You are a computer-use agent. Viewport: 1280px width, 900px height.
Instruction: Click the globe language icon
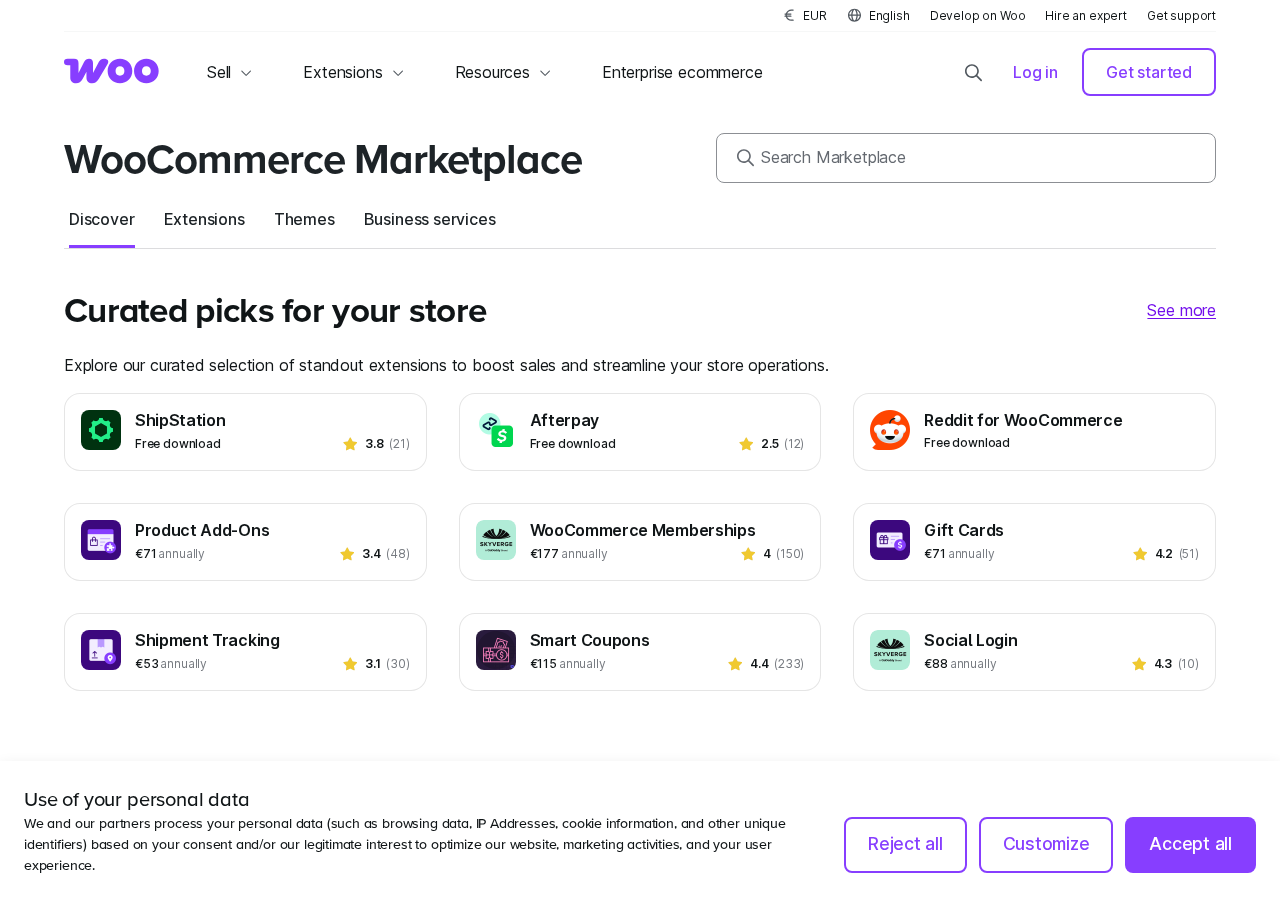[854, 15]
